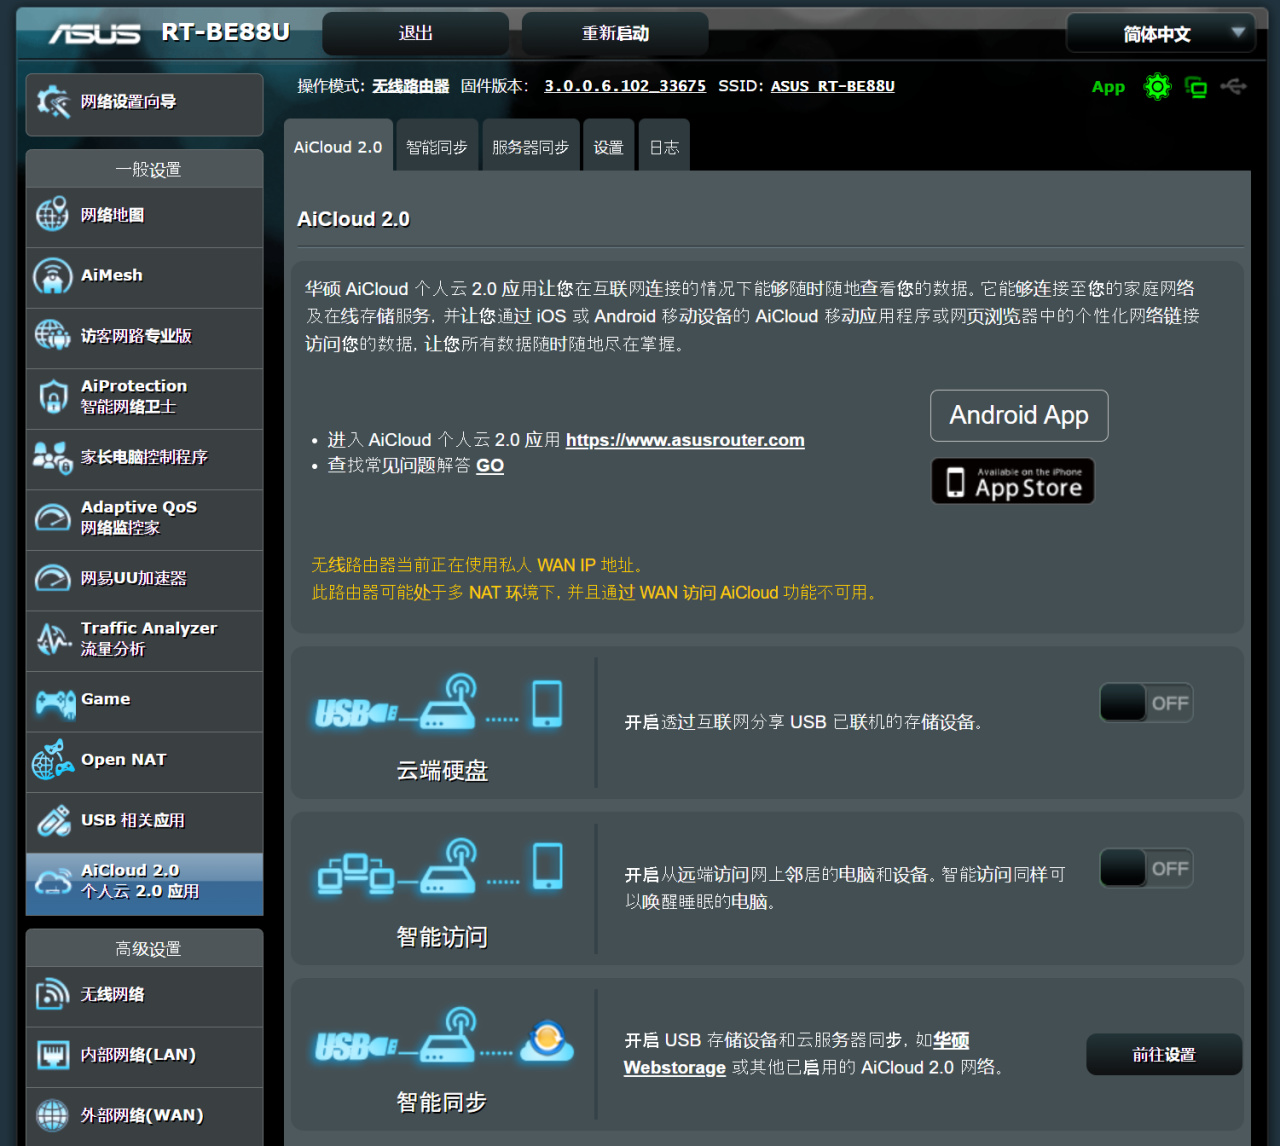Click the 内部网络(LAN) icon
This screenshot has width=1280, height=1146.
52,1055
